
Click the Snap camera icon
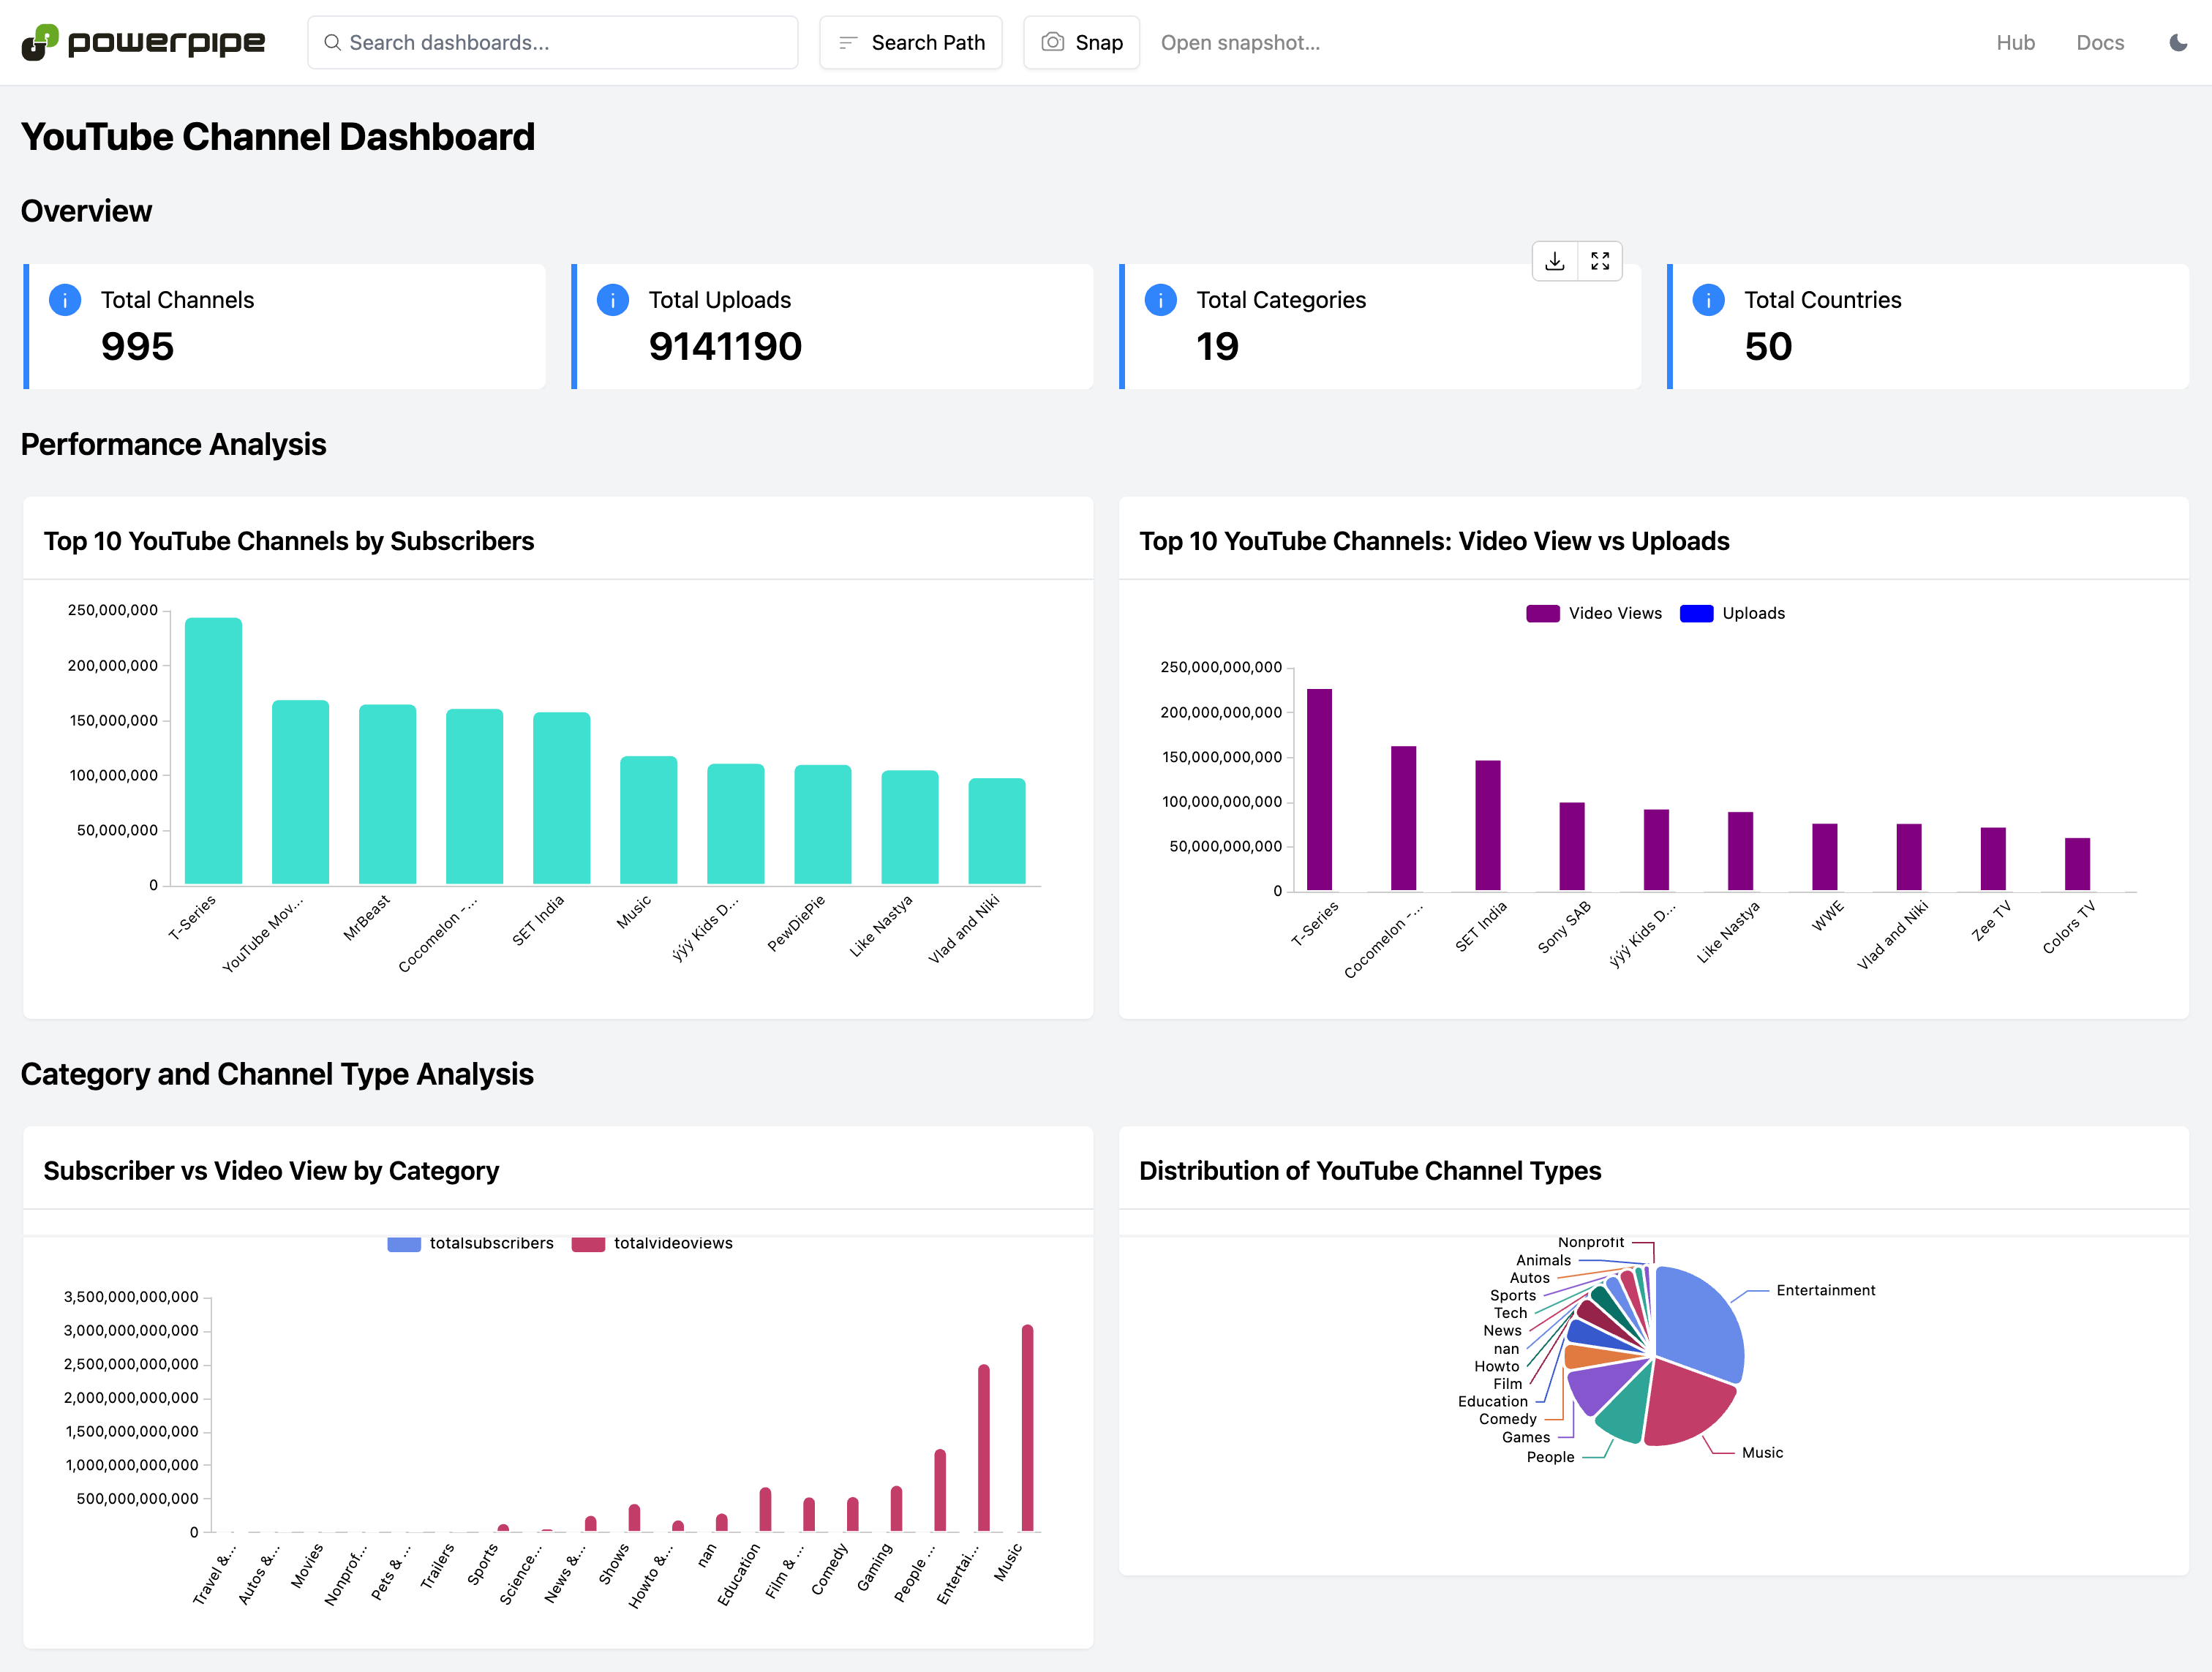pyautogui.click(x=1052, y=42)
